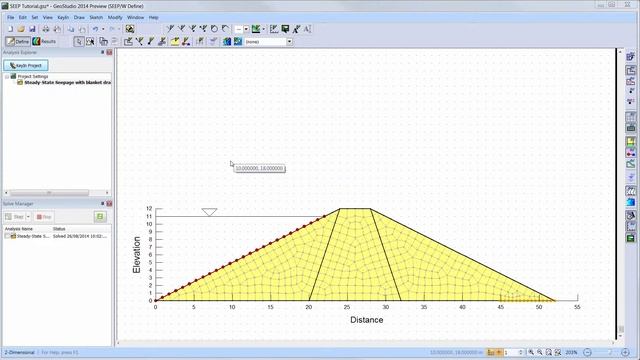640x360 pixels.
Task: Collapse the Project Settings tree node
Action: 7,76
